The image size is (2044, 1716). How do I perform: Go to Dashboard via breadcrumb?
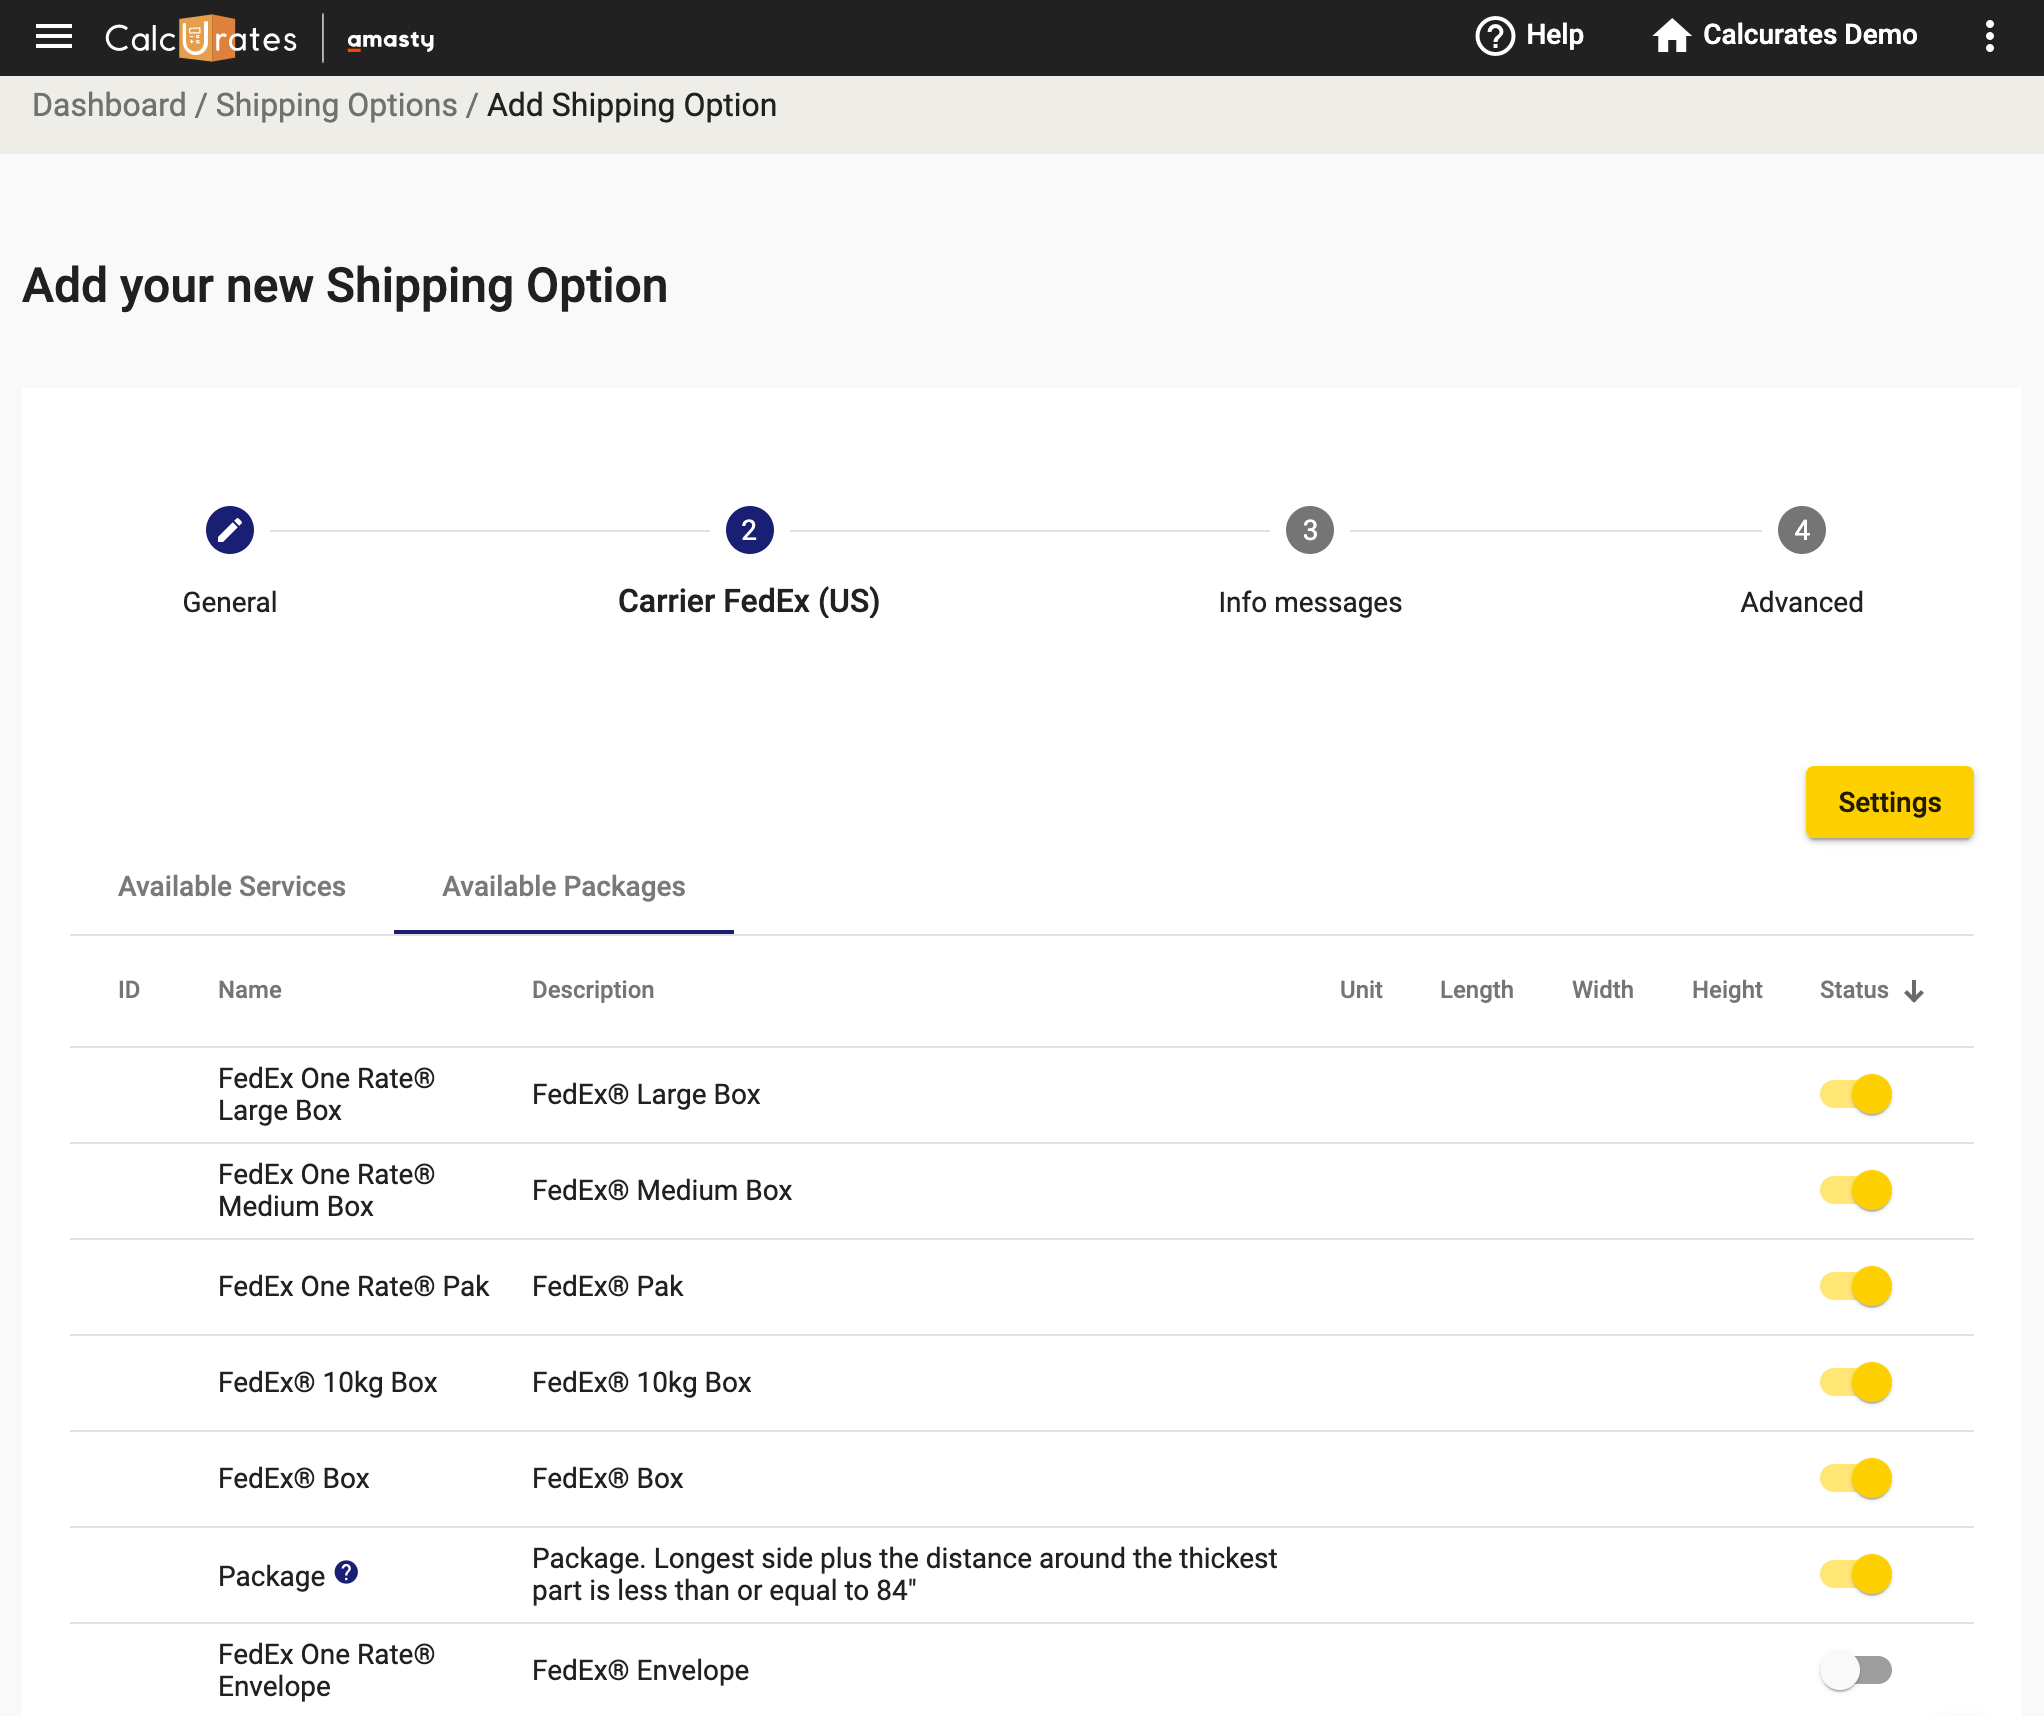109,105
